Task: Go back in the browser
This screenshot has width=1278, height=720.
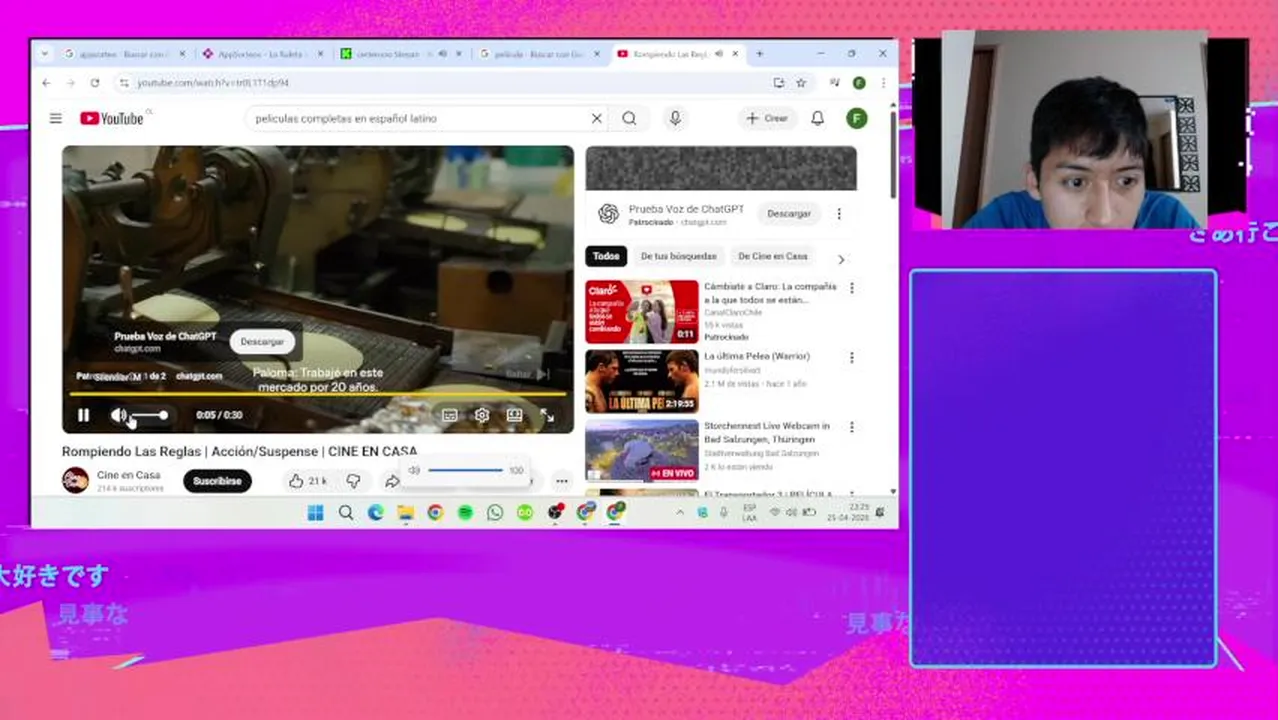Action: click(x=46, y=83)
